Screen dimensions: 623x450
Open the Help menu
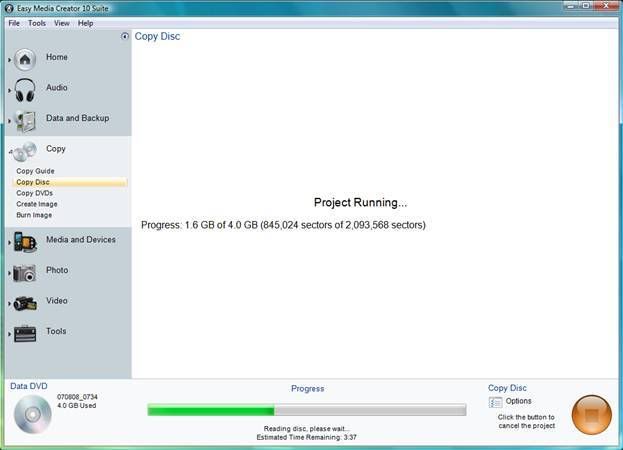pyautogui.click(x=85, y=23)
